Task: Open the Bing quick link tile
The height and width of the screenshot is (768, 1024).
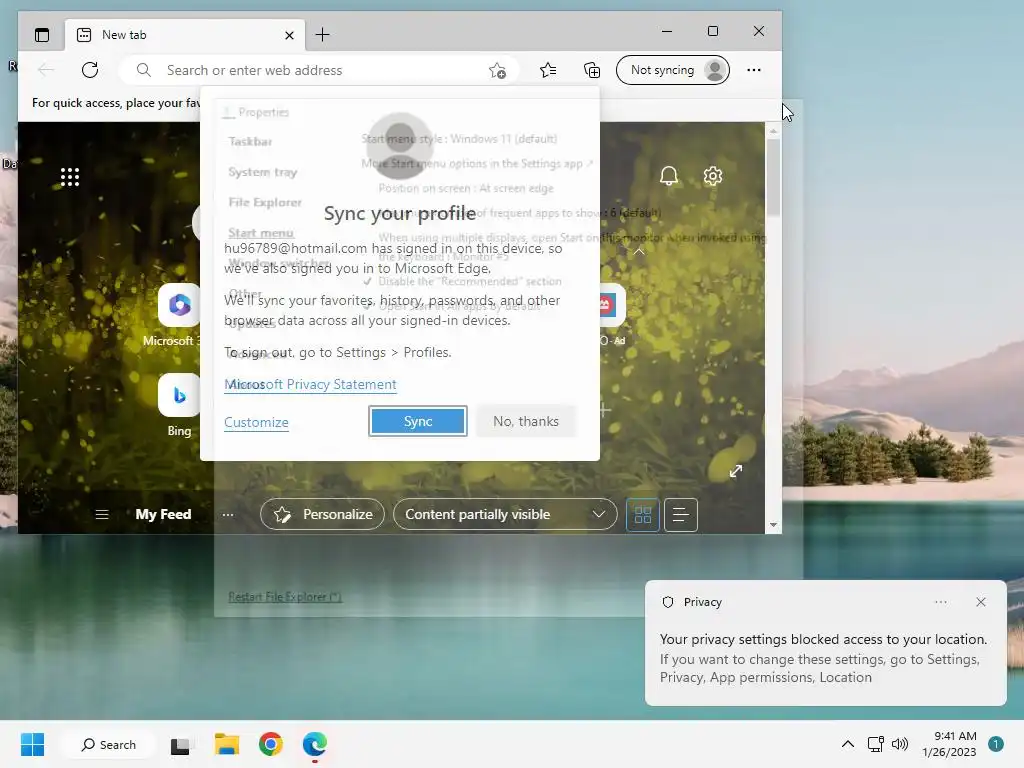Action: tap(179, 395)
